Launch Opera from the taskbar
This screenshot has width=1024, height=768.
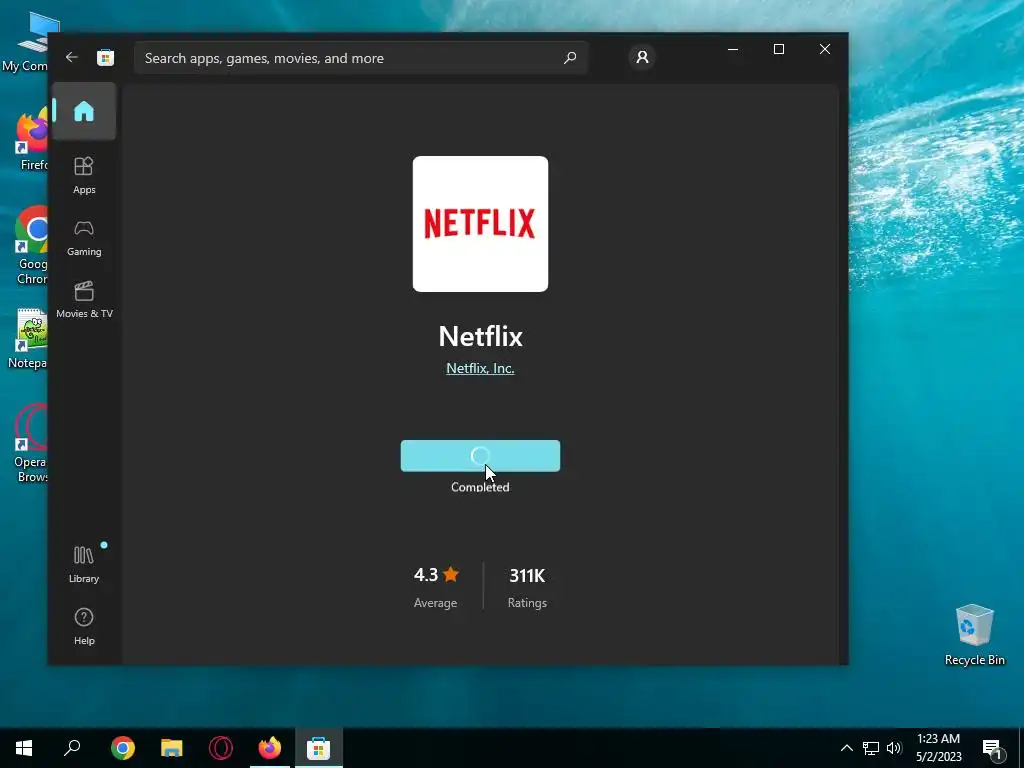pos(221,748)
